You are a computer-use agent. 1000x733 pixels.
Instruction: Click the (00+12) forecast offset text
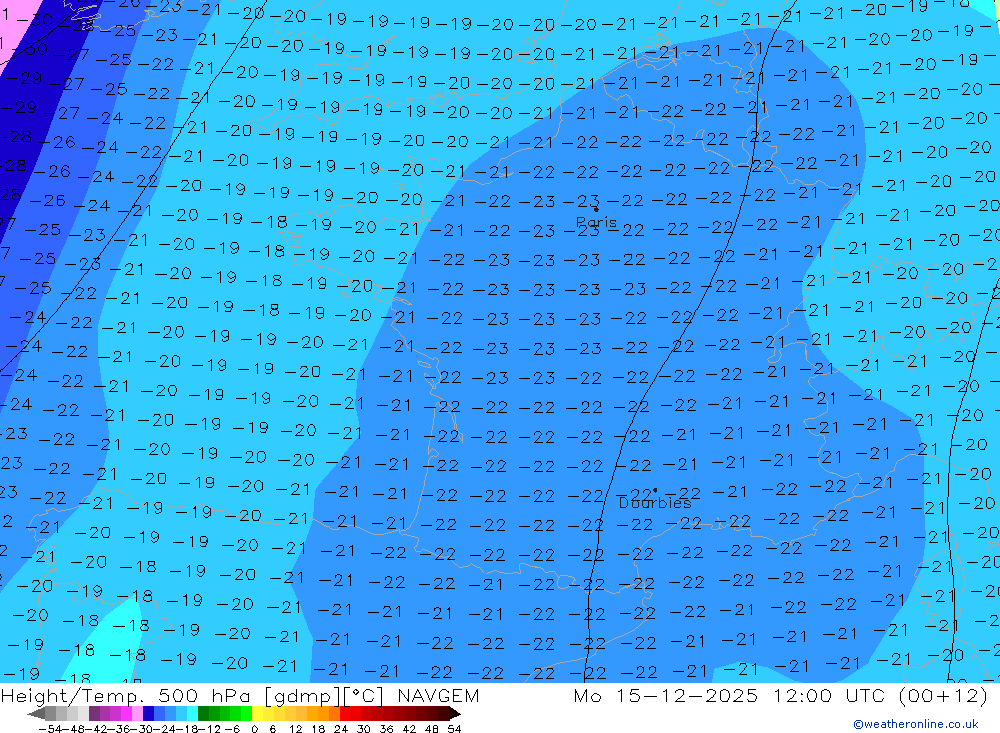pos(943,695)
